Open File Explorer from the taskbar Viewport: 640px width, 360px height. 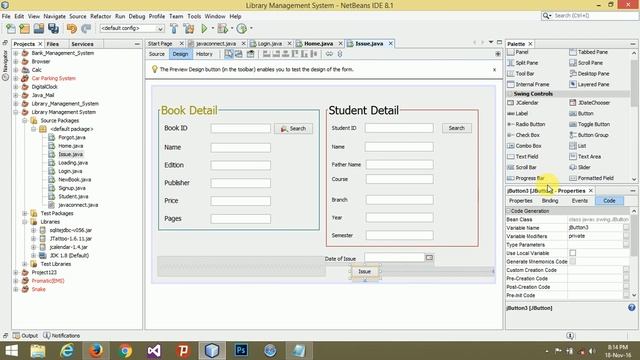coord(38,351)
